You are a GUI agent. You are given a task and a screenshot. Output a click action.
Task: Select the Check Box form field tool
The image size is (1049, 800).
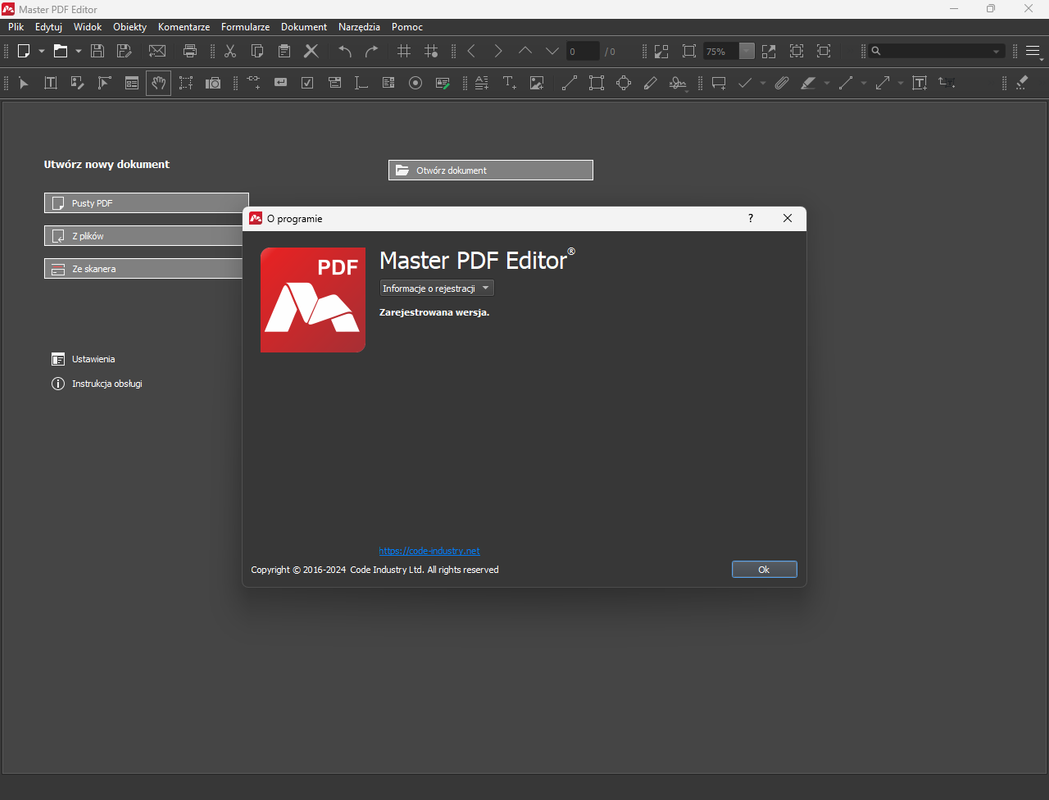[x=307, y=83]
